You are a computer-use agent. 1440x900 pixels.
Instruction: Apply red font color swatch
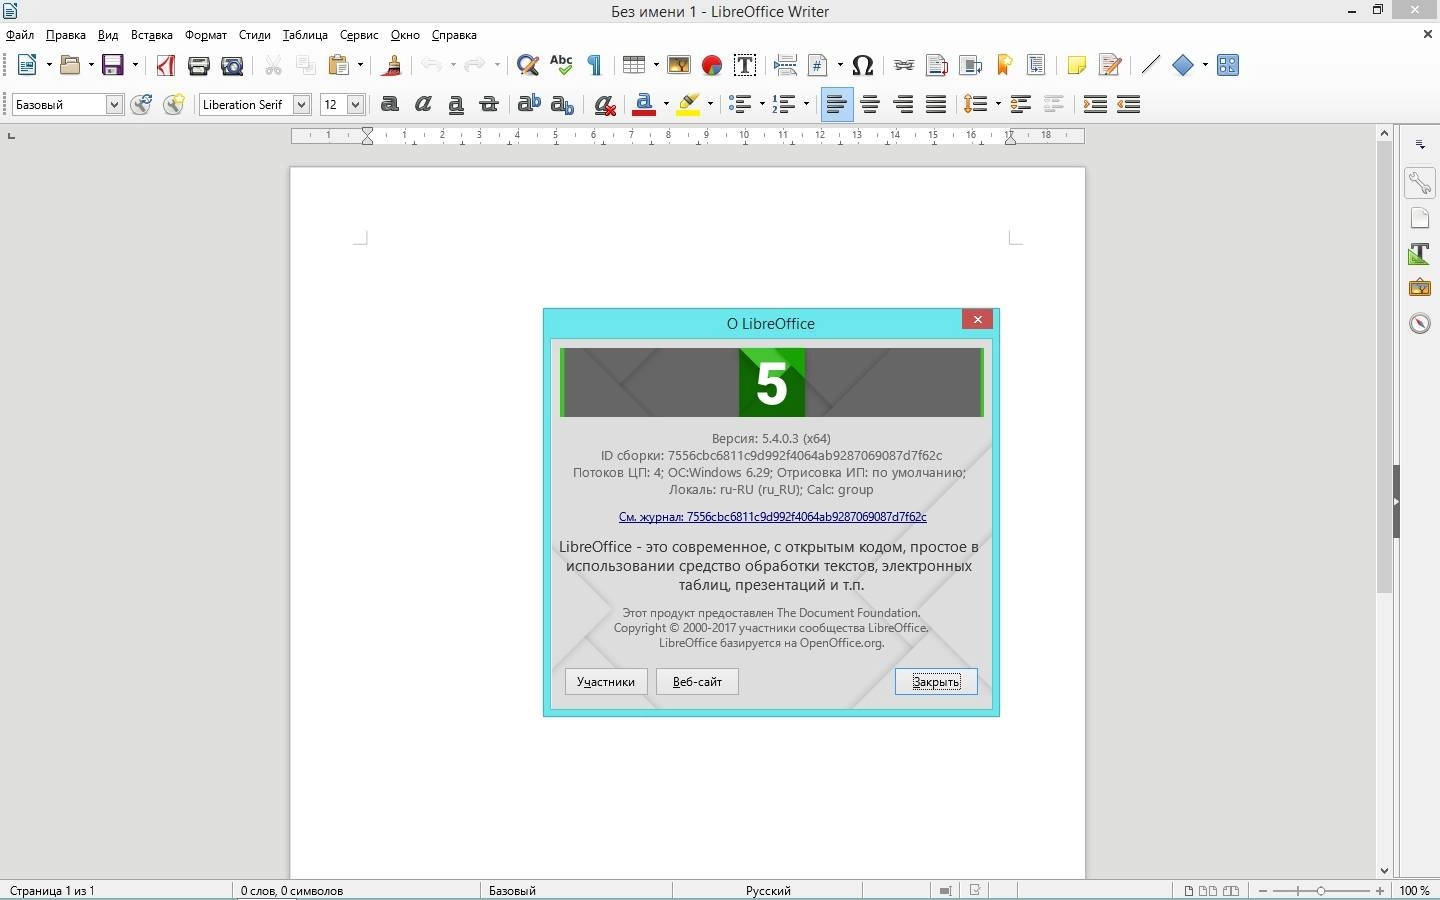[644, 104]
